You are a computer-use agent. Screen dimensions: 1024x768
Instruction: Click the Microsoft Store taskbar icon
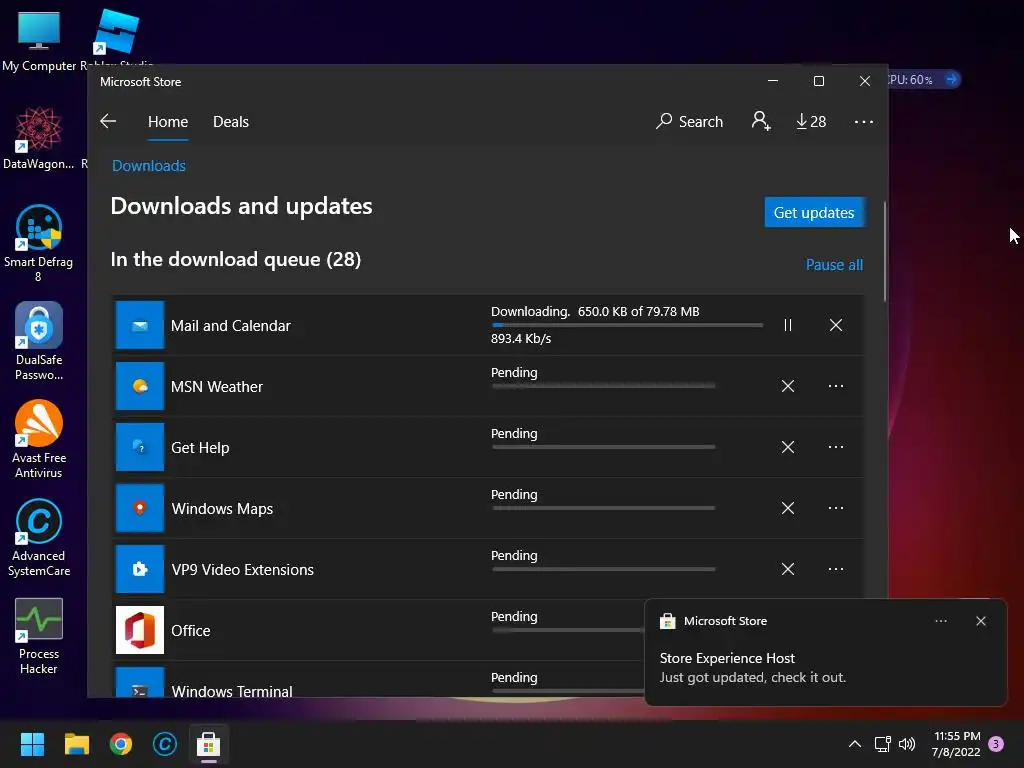(208, 744)
